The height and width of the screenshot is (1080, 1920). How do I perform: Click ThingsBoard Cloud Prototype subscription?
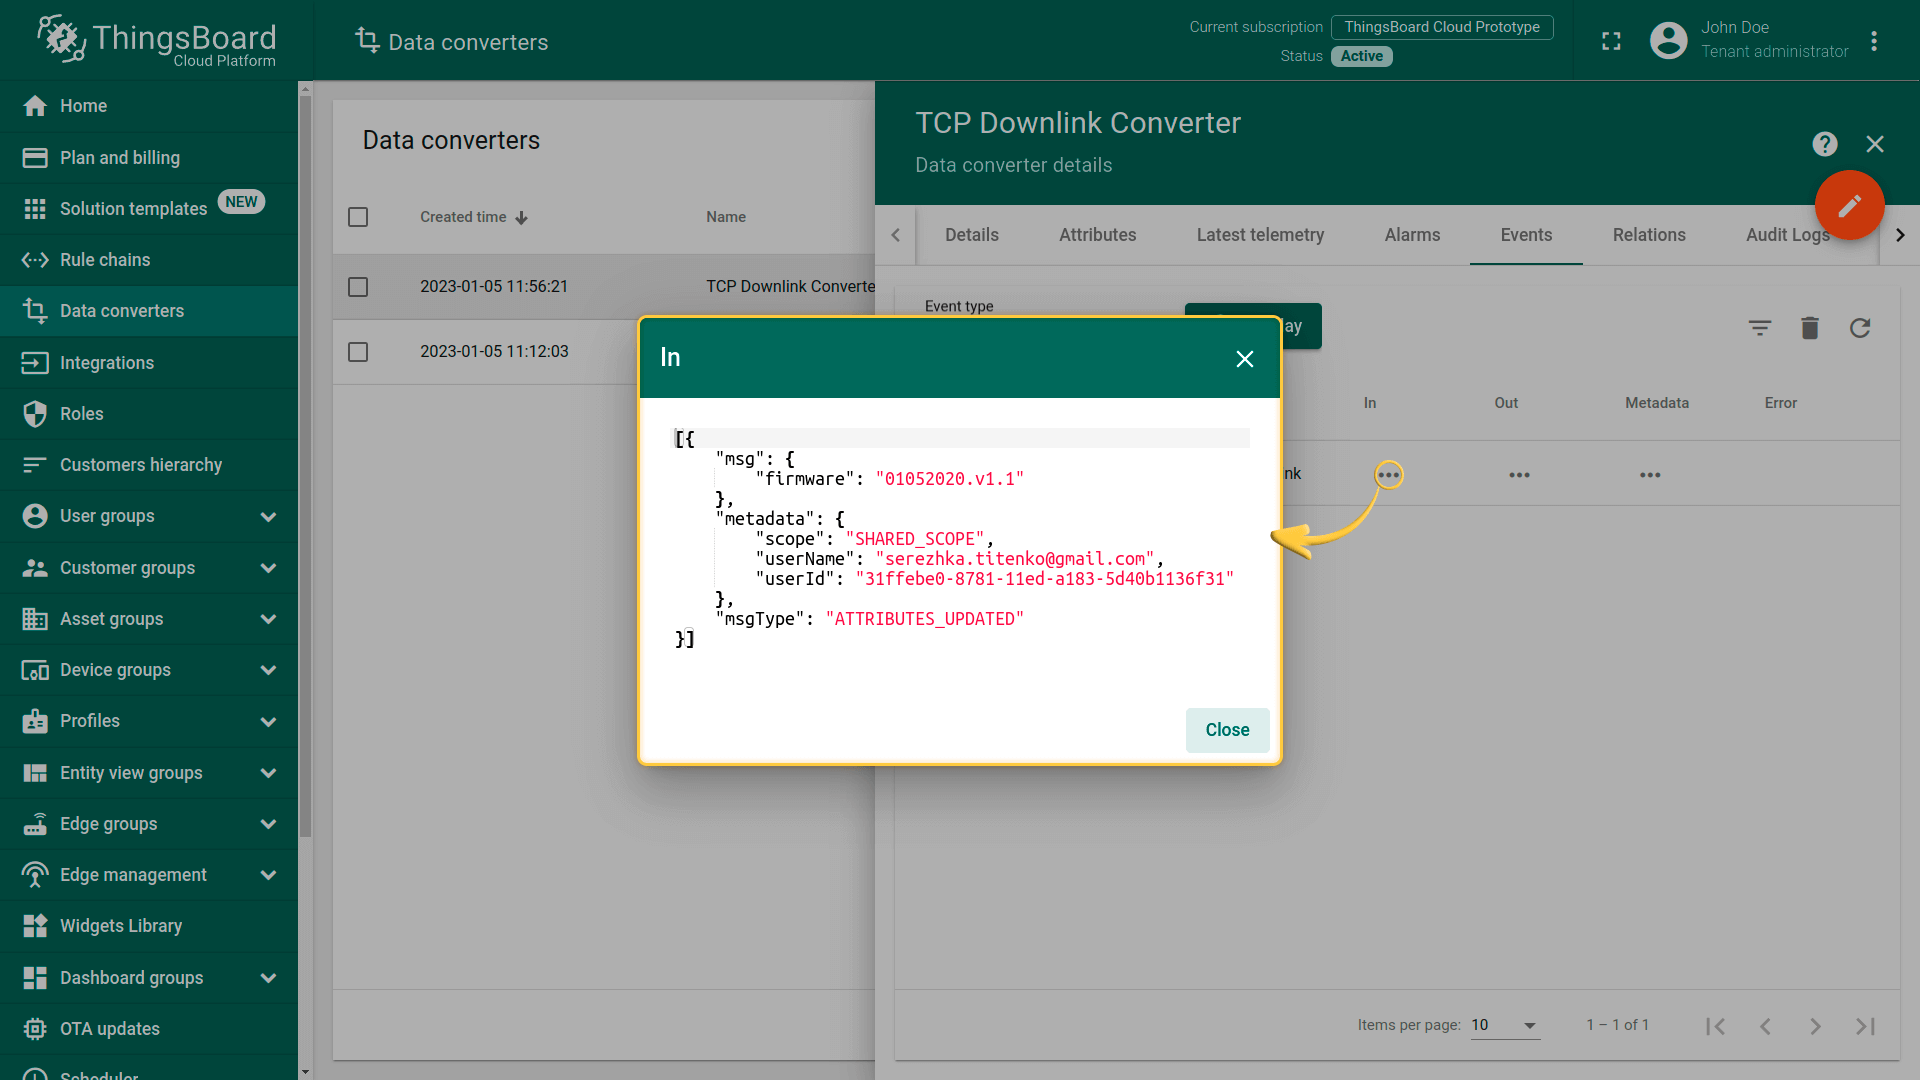(x=1442, y=27)
